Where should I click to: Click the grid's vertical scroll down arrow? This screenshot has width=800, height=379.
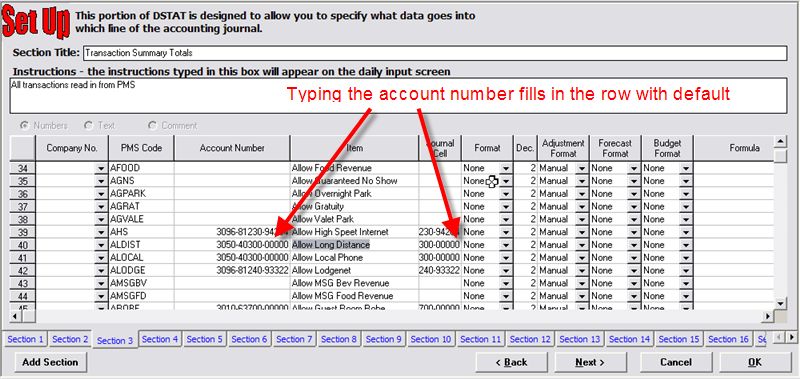pyautogui.click(x=780, y=304)
